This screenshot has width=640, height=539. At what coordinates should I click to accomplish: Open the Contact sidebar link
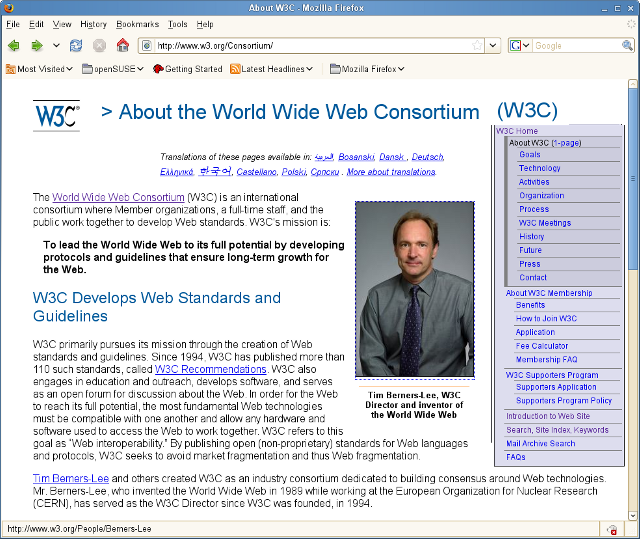(533, 277)
